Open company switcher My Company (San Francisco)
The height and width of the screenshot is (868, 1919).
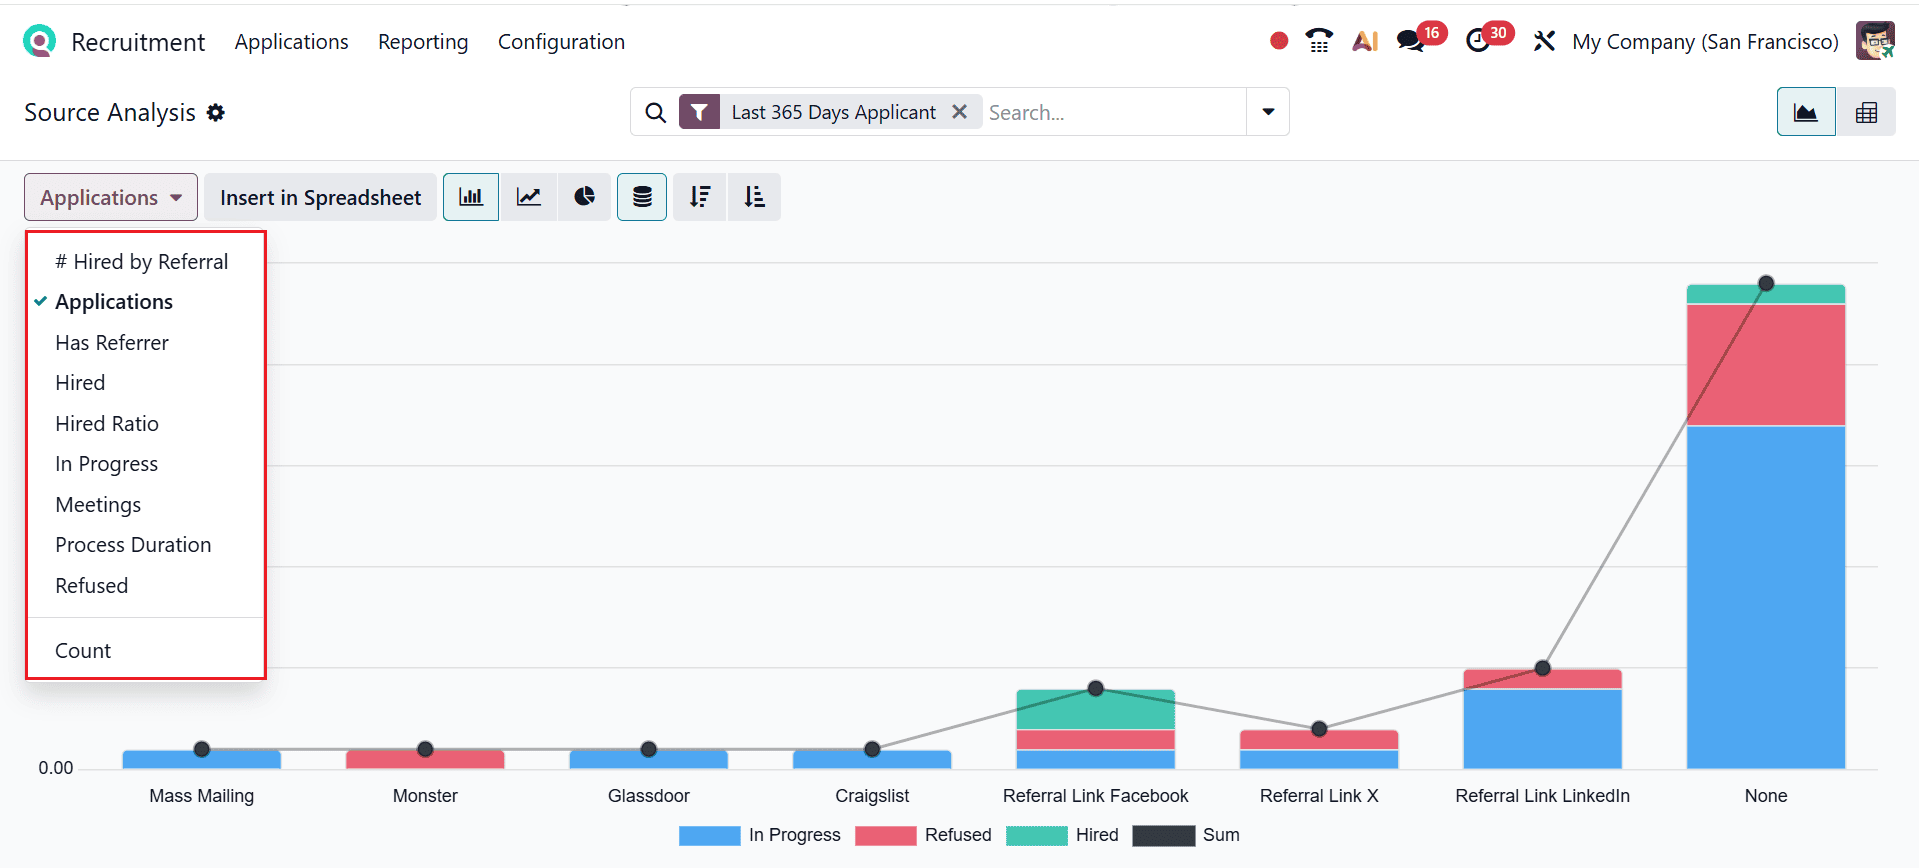(x=1705, y=41)
